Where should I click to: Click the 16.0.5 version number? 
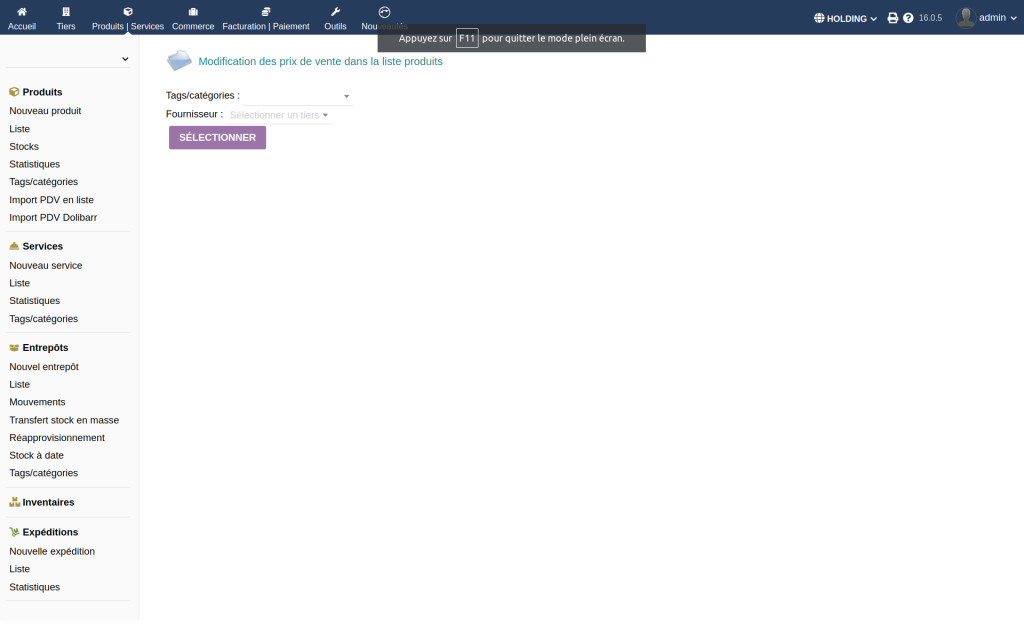[x=930, y=18]
